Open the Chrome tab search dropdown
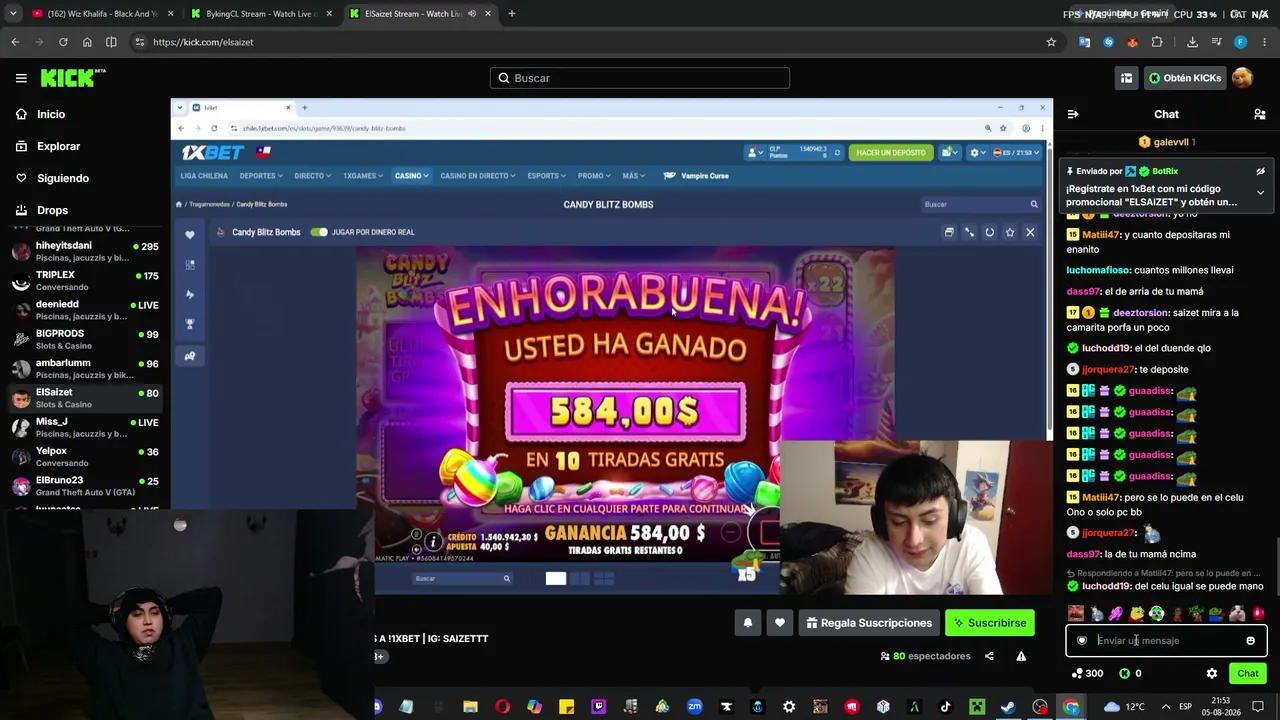1280x720 pixels. tap(13, 14)
